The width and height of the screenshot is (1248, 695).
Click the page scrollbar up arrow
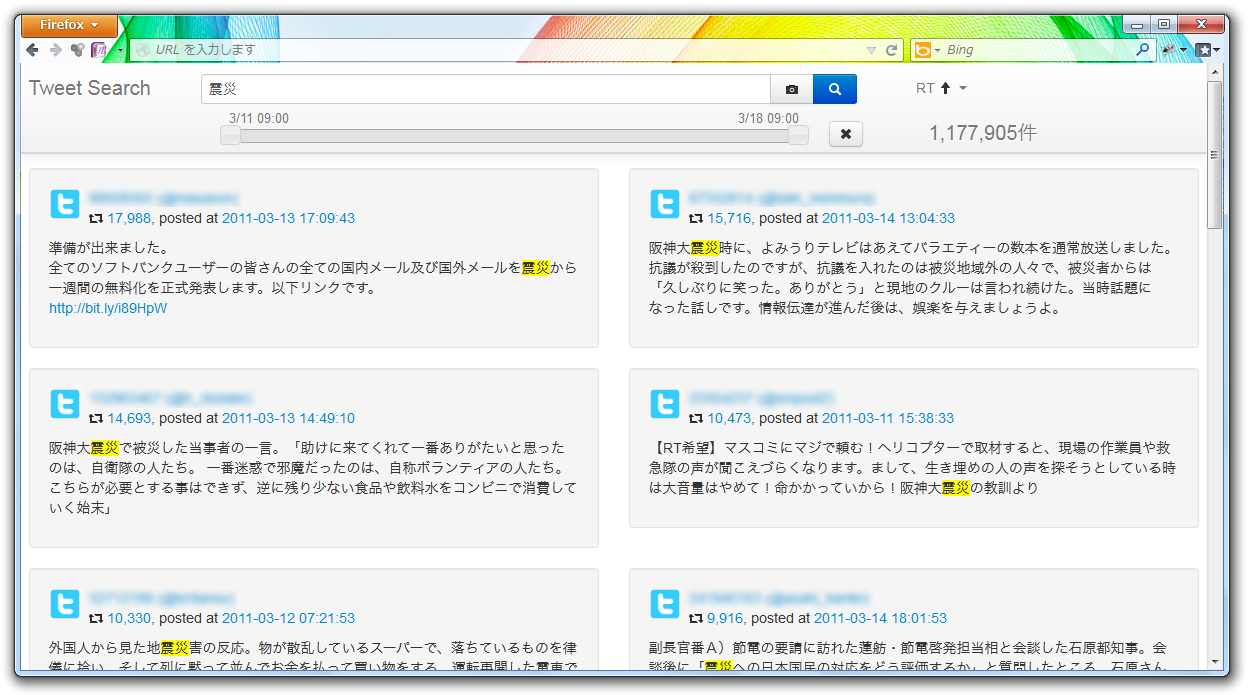tap(1215, 72)
